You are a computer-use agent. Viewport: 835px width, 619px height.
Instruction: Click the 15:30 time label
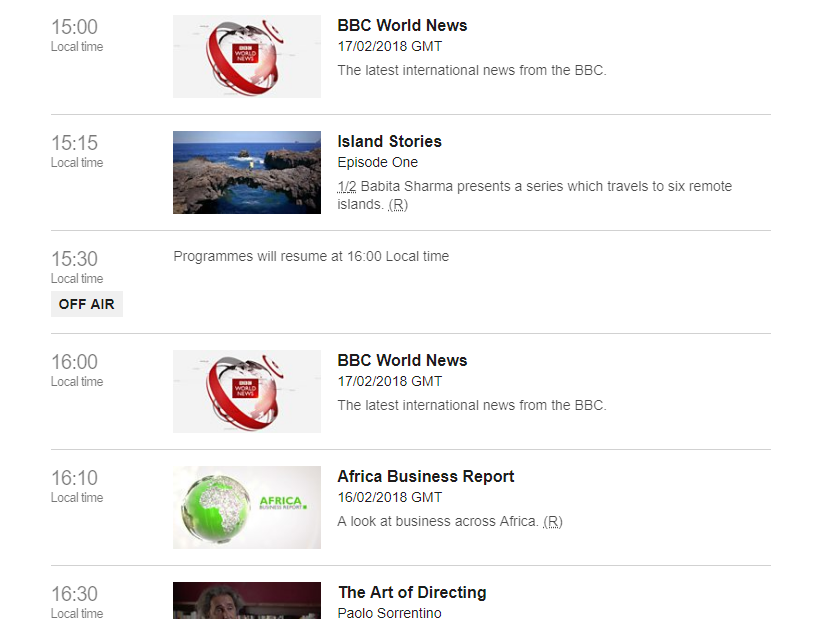[74, 259]
